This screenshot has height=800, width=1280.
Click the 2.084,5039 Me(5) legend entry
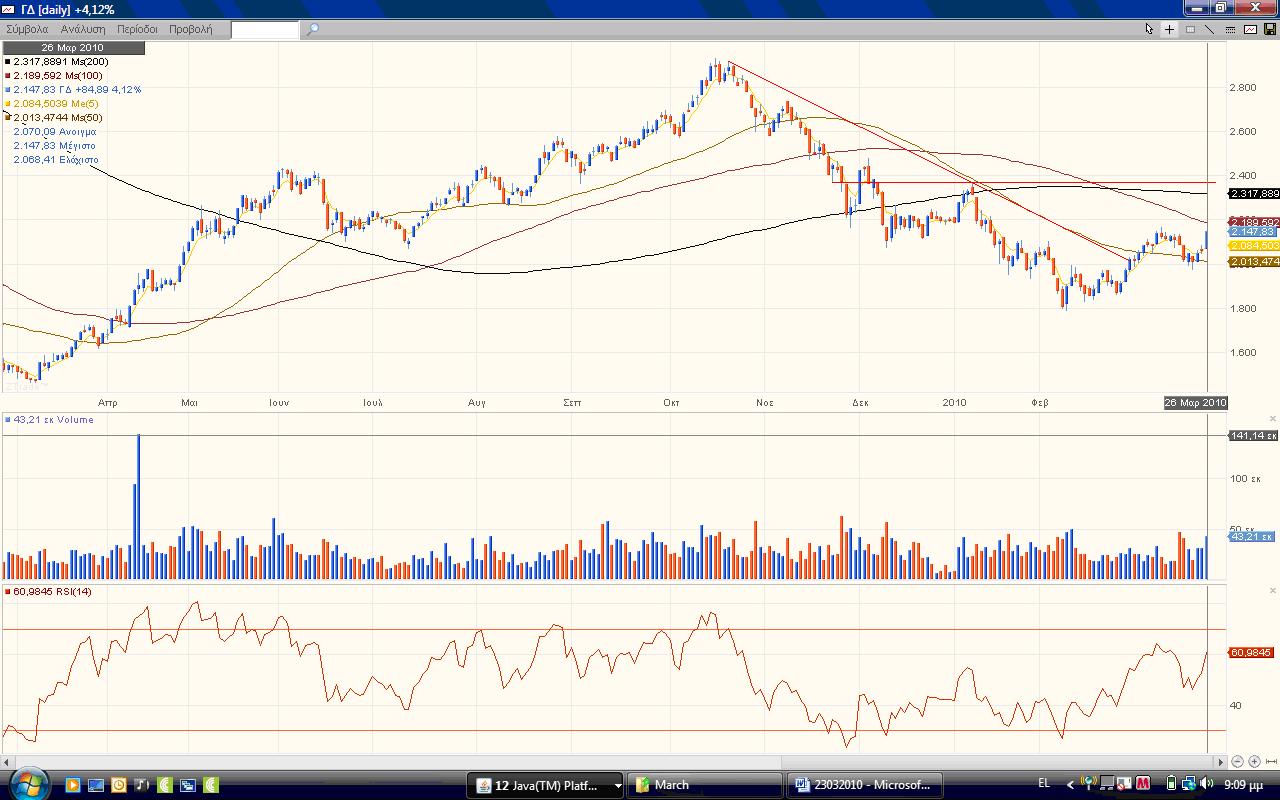52,104
